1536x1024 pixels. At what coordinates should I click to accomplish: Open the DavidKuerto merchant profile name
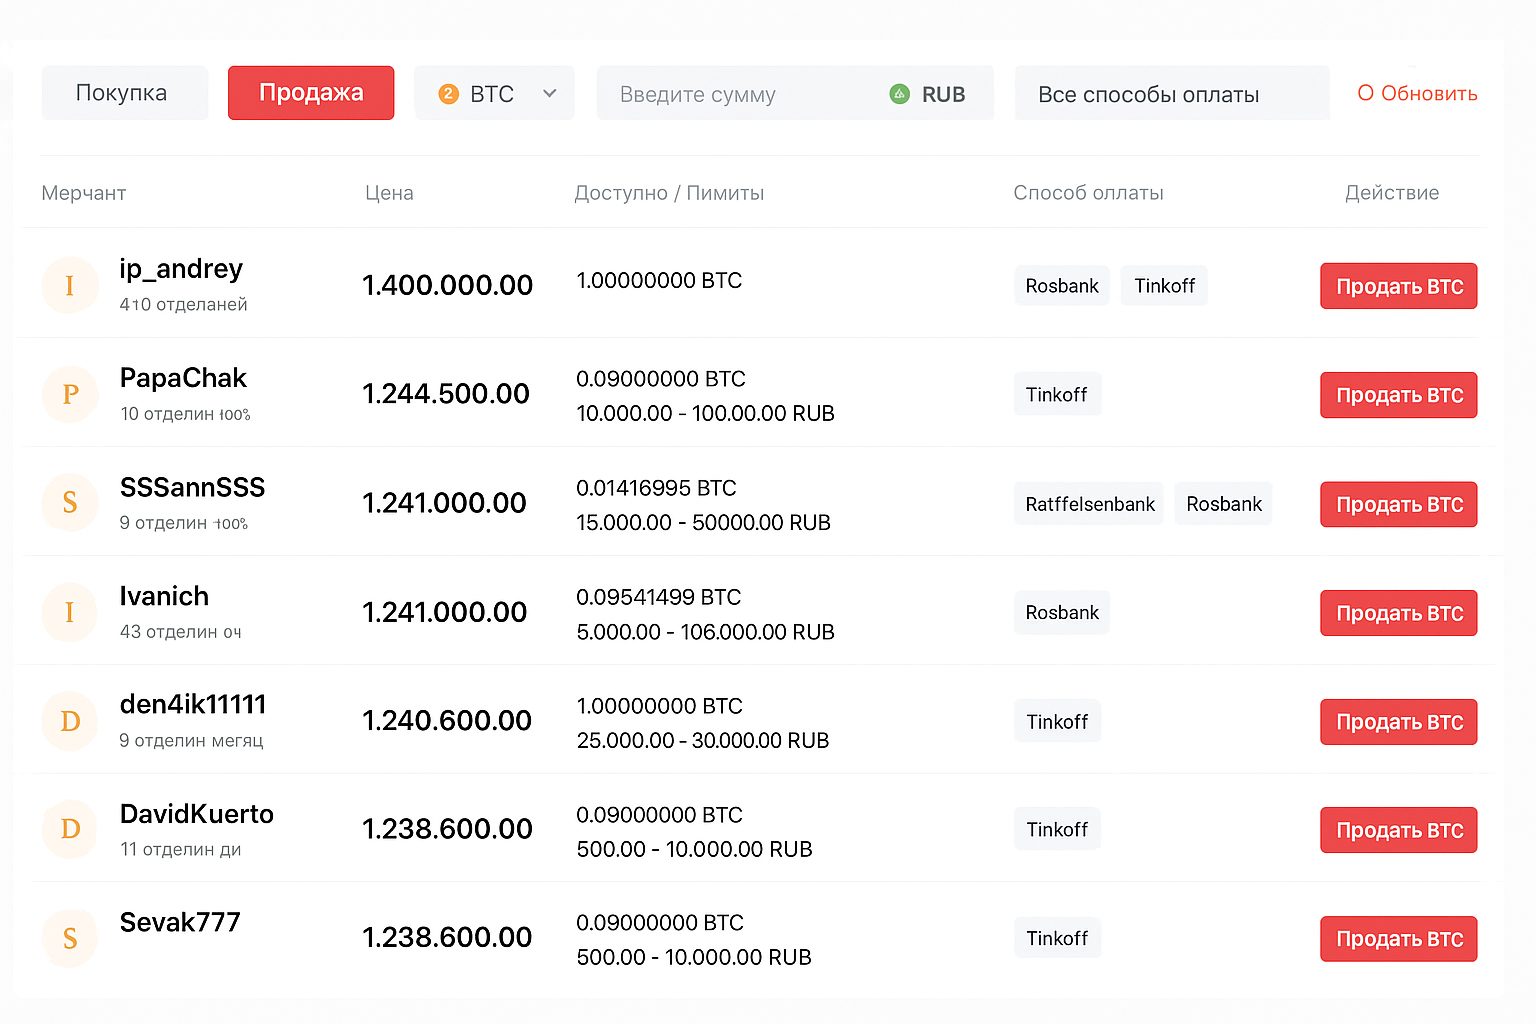[197, 814]
